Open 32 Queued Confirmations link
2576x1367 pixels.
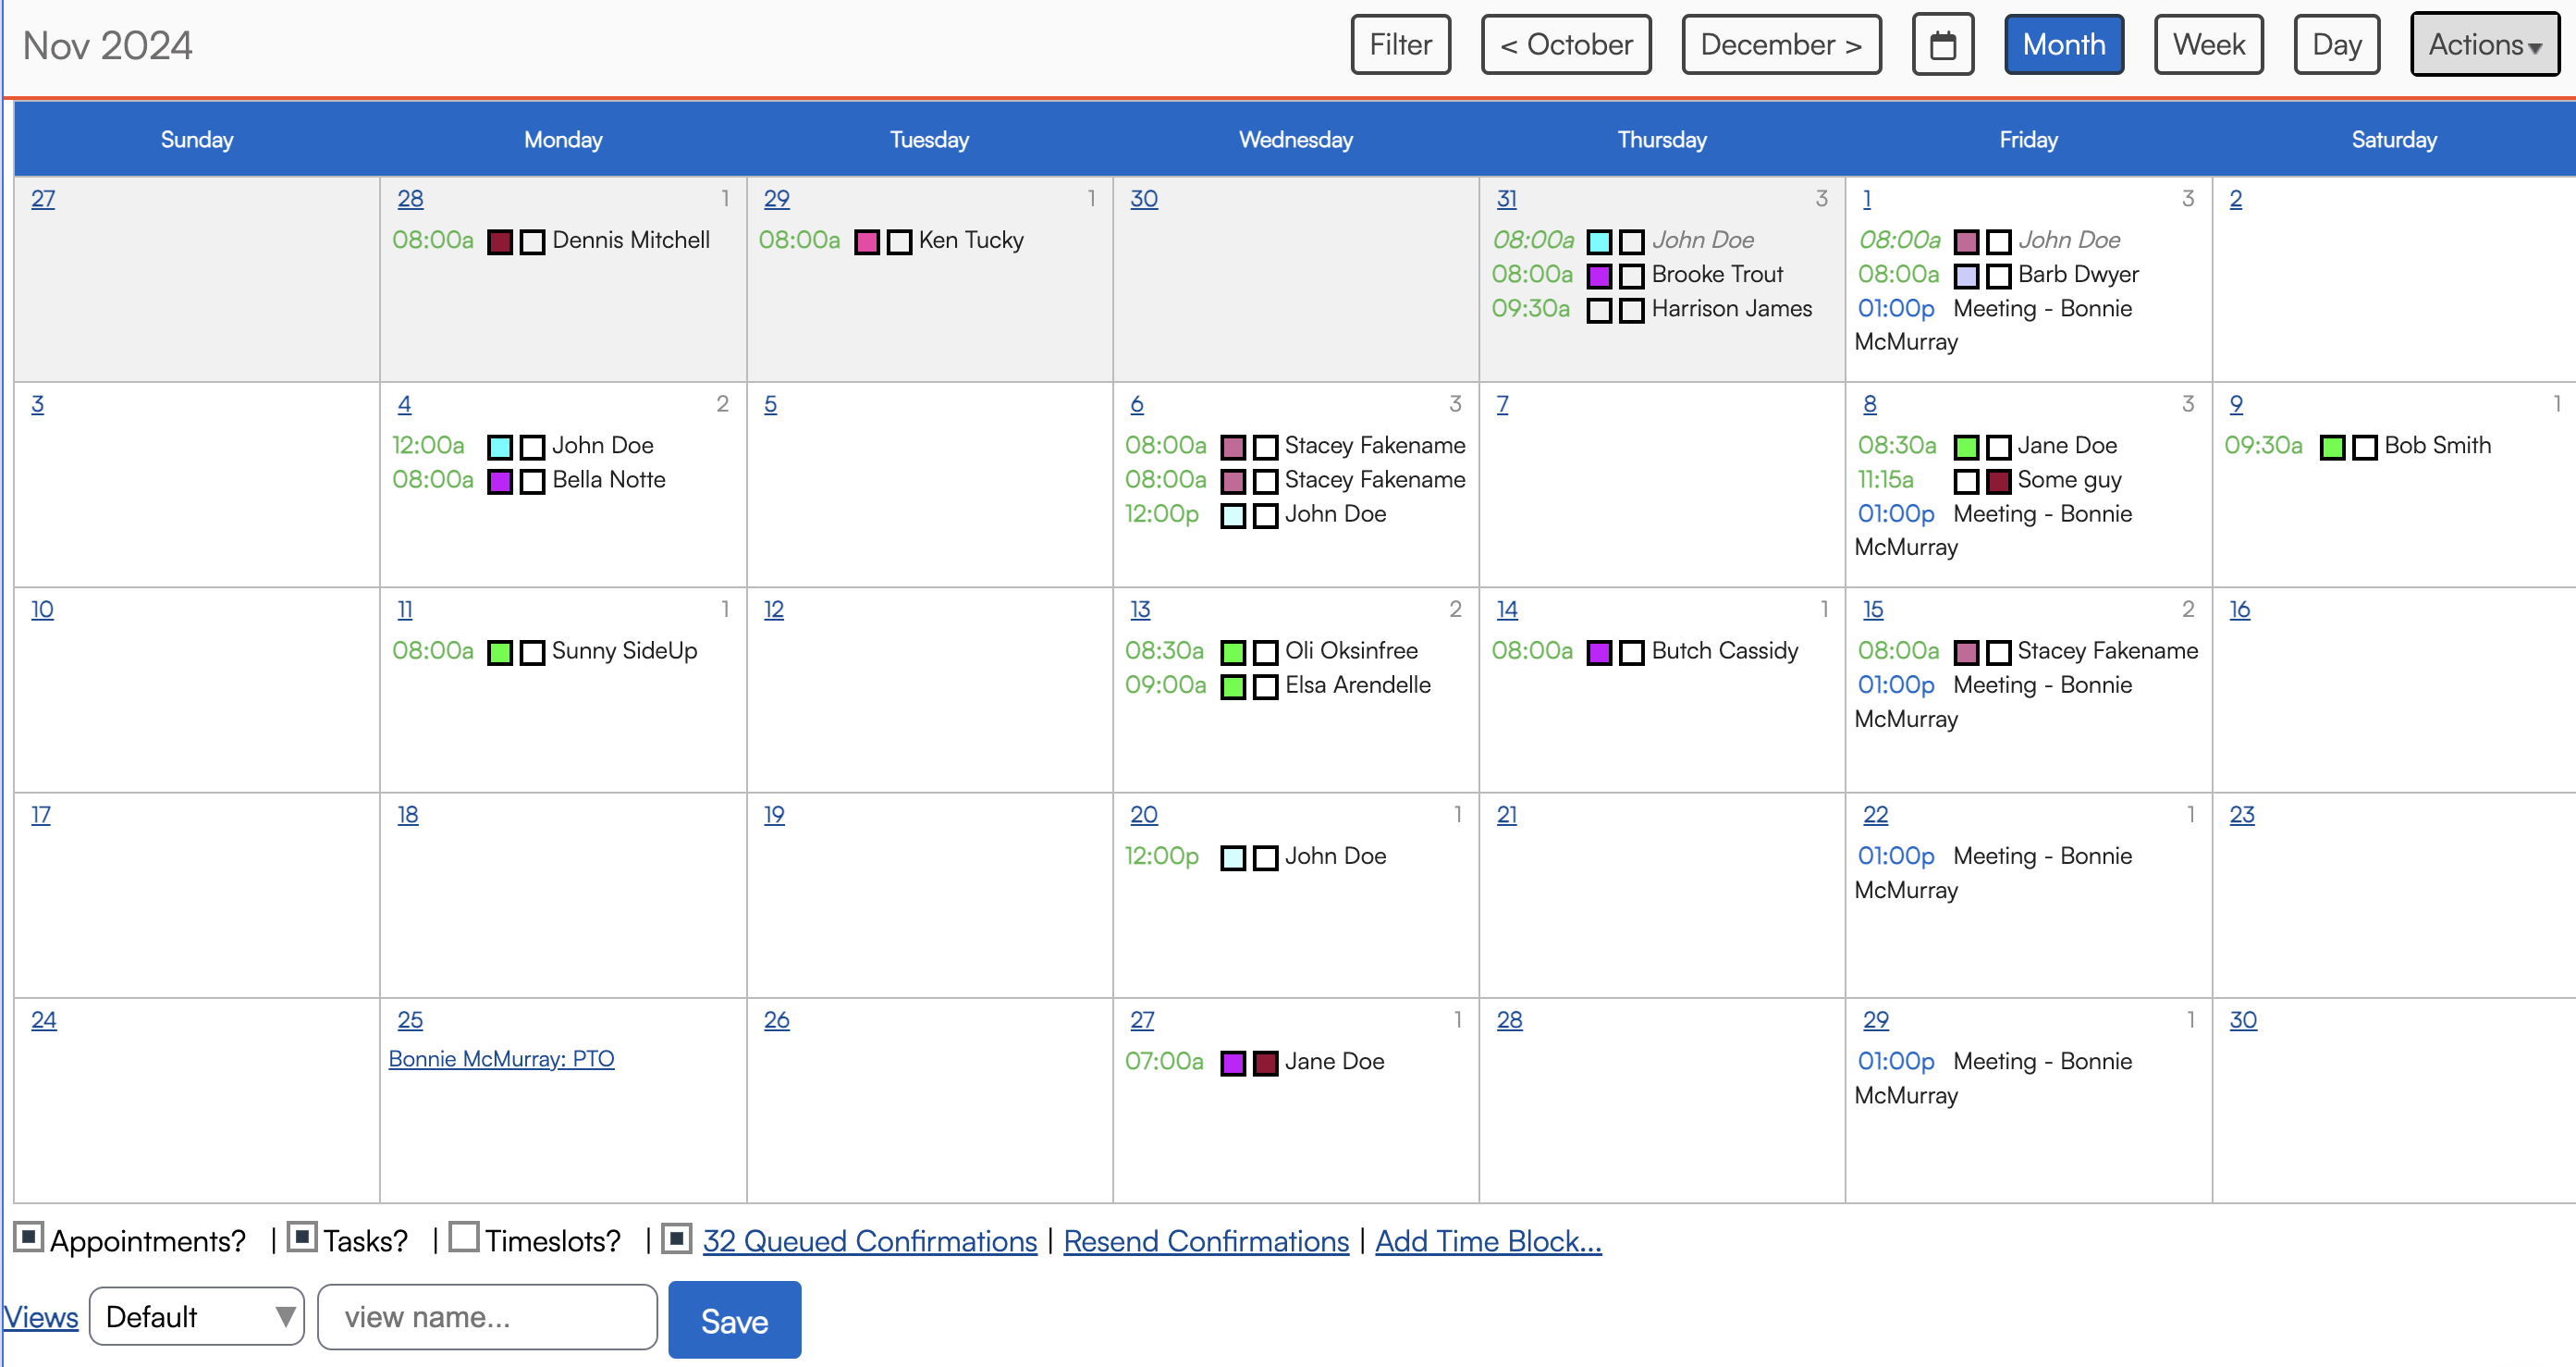point(869,1241)
